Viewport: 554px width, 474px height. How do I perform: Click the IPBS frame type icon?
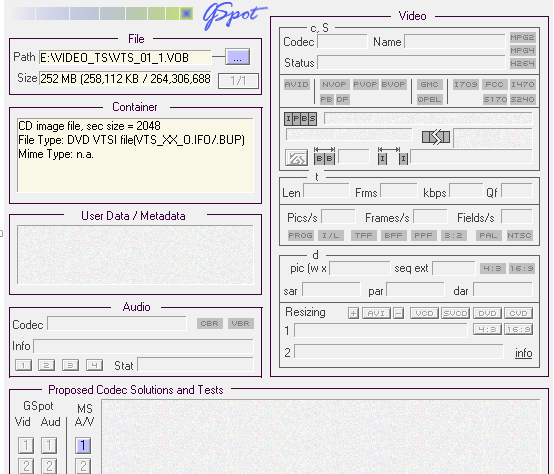[300, 119]
